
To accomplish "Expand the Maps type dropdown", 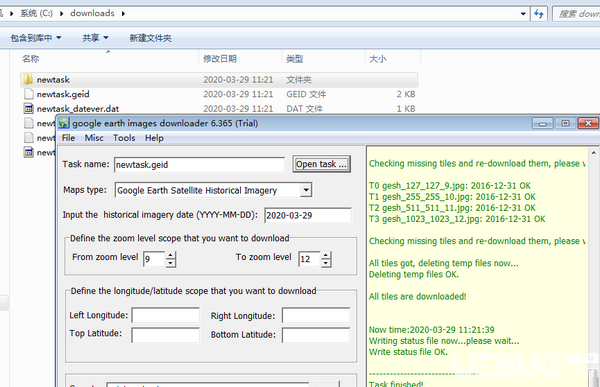I will tap(306, 190).
